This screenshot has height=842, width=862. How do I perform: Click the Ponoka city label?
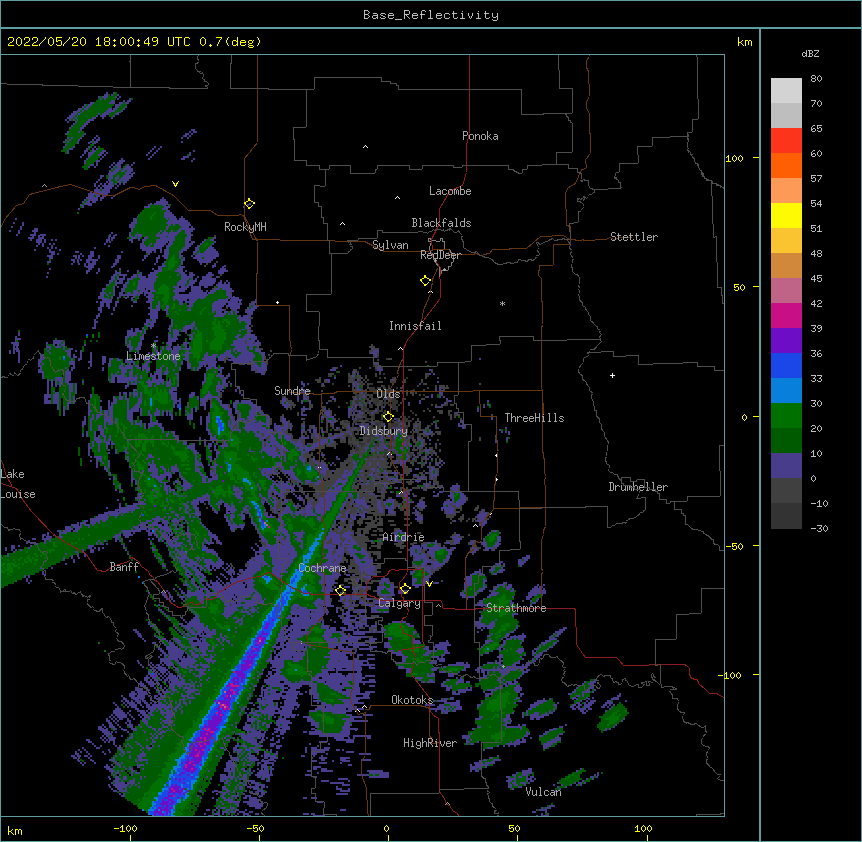480,136
